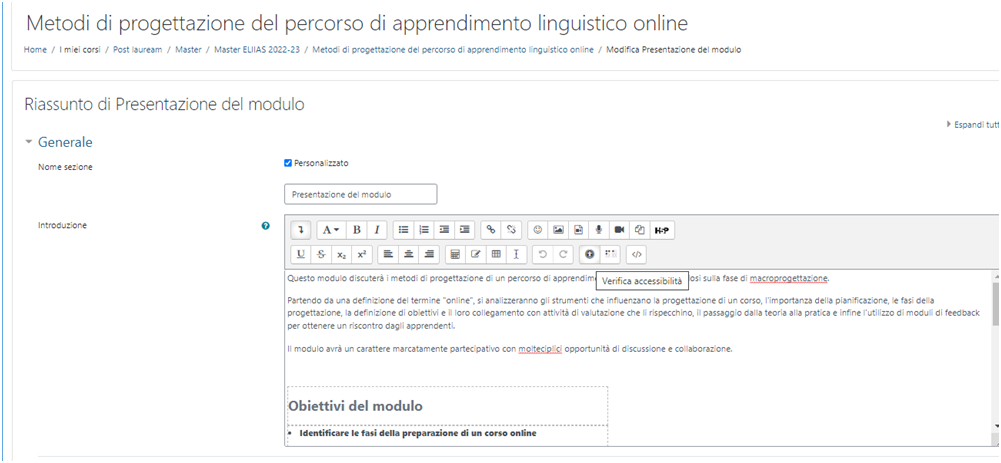Uncheck the Personalizzato checkbox
The height and width of the screenshot is (463, 1001).
coord(288,163)
